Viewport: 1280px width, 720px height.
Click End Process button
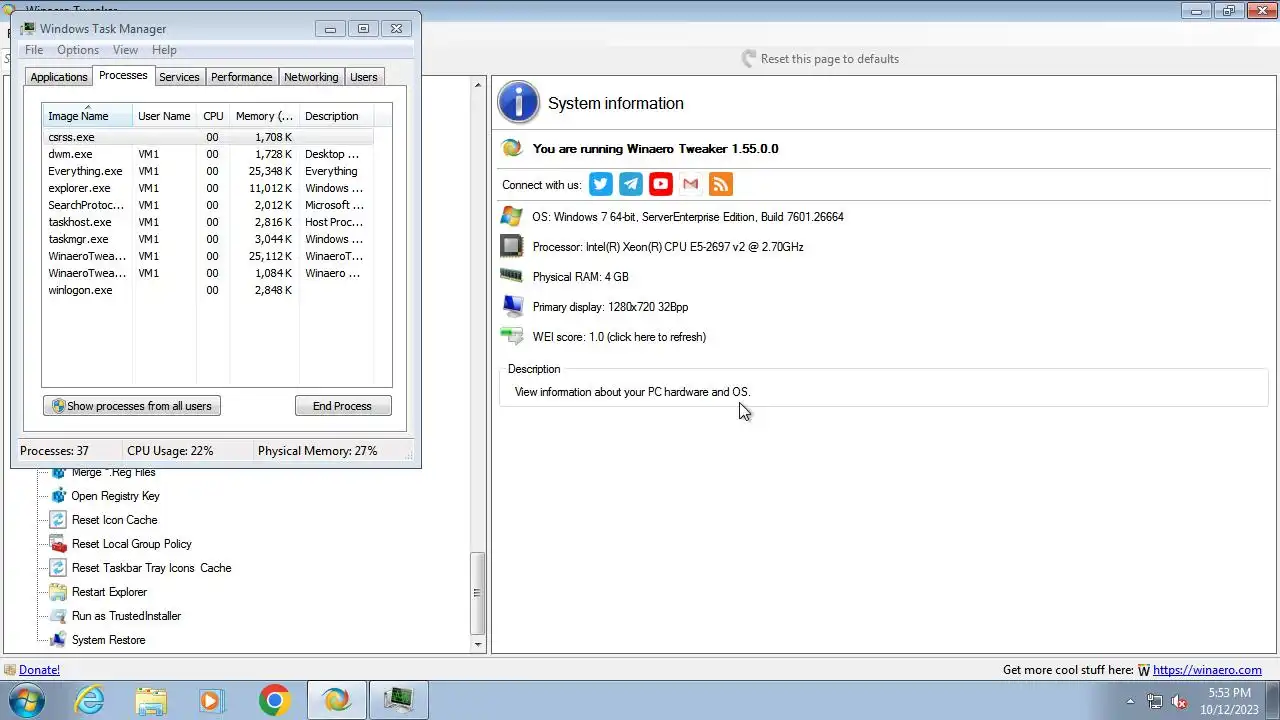pos(343,406)
